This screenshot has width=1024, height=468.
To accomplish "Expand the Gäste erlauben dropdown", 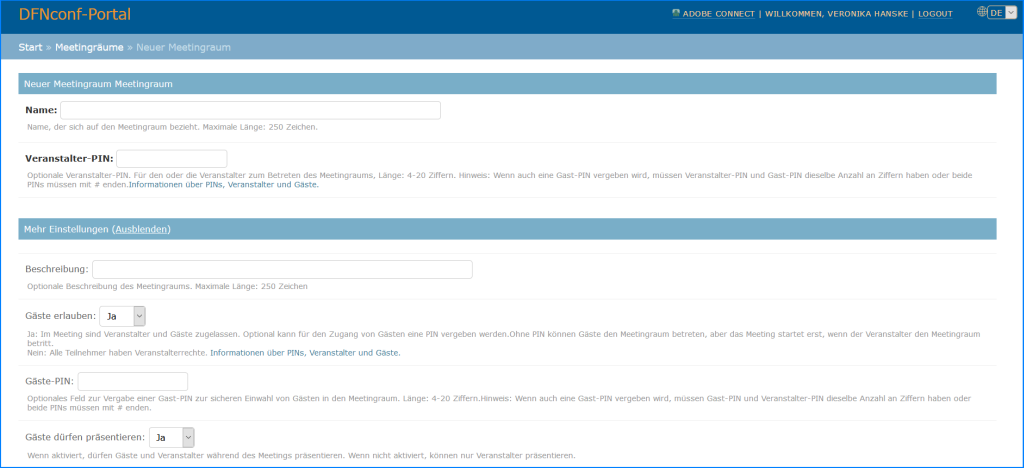I will pyautogui.click(x=123, y=316).
